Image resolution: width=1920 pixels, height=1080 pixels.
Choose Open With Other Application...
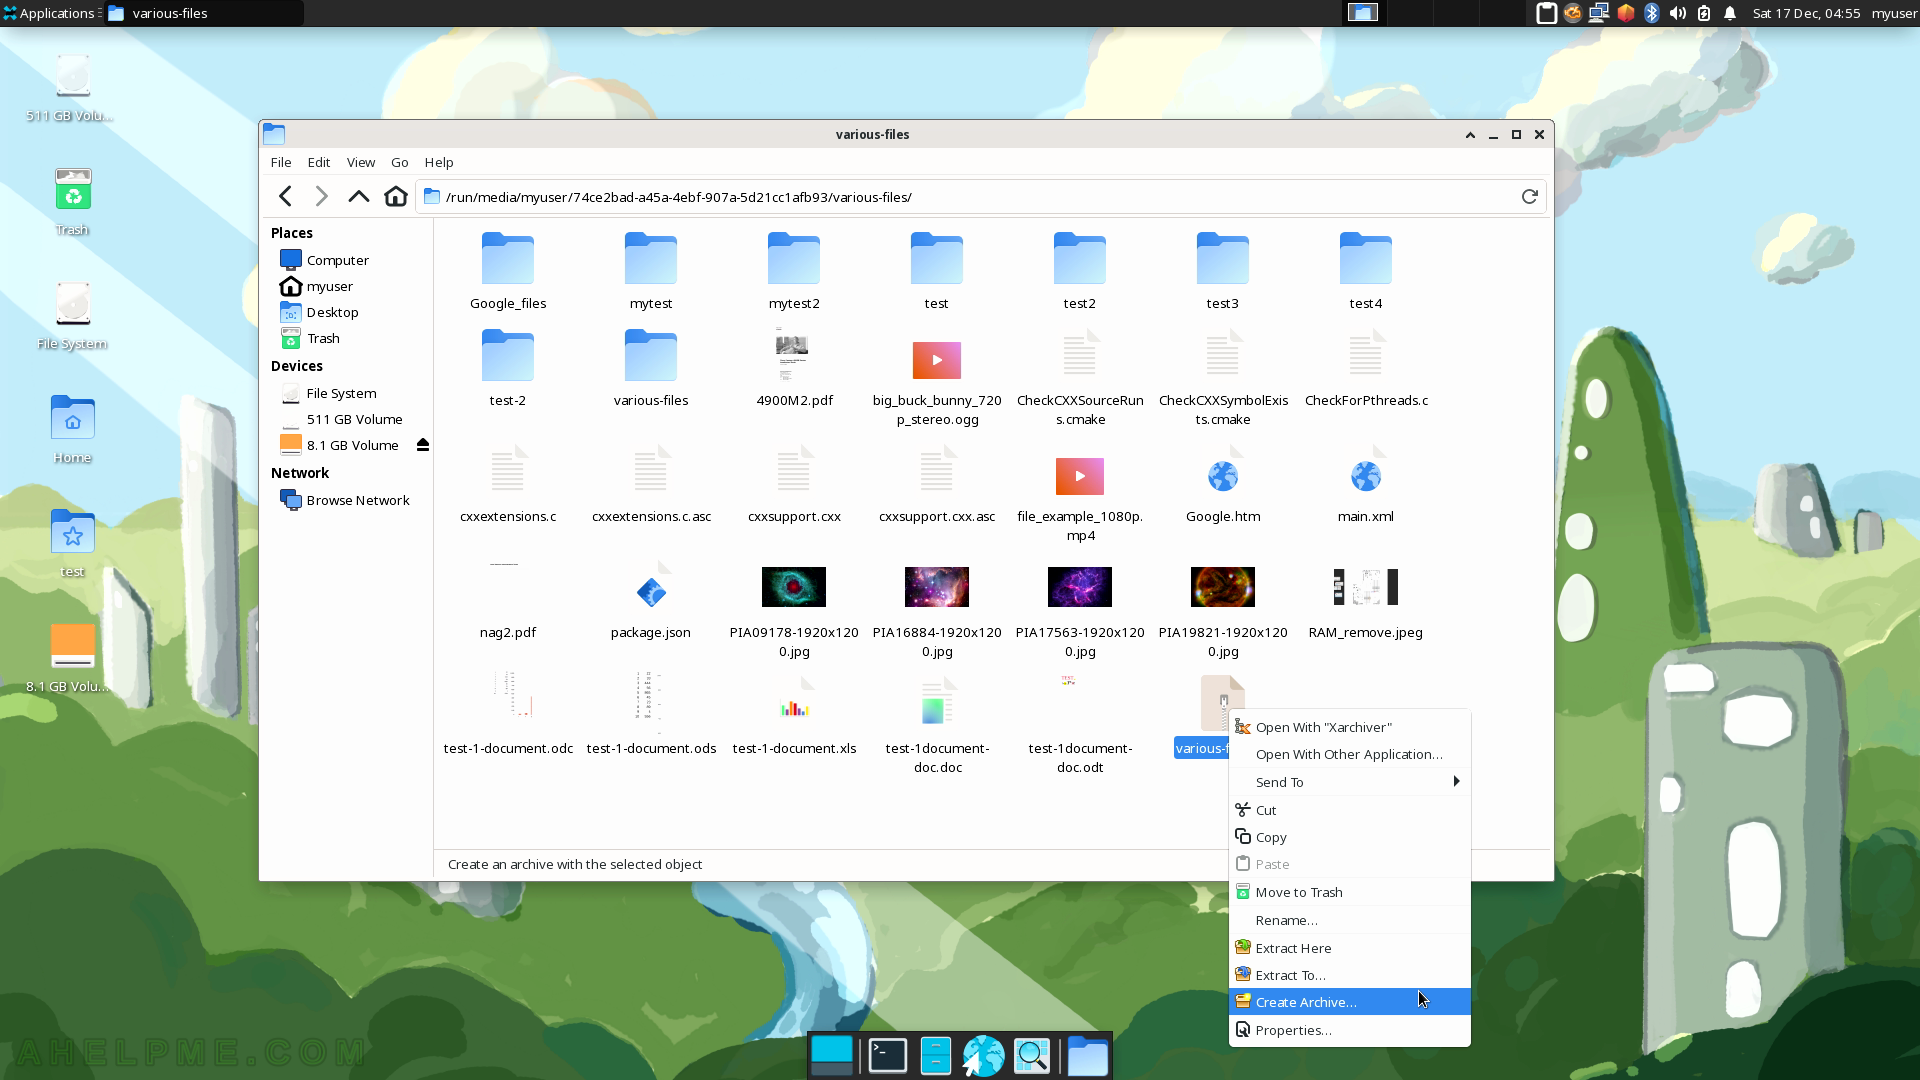coord(1349,754)
